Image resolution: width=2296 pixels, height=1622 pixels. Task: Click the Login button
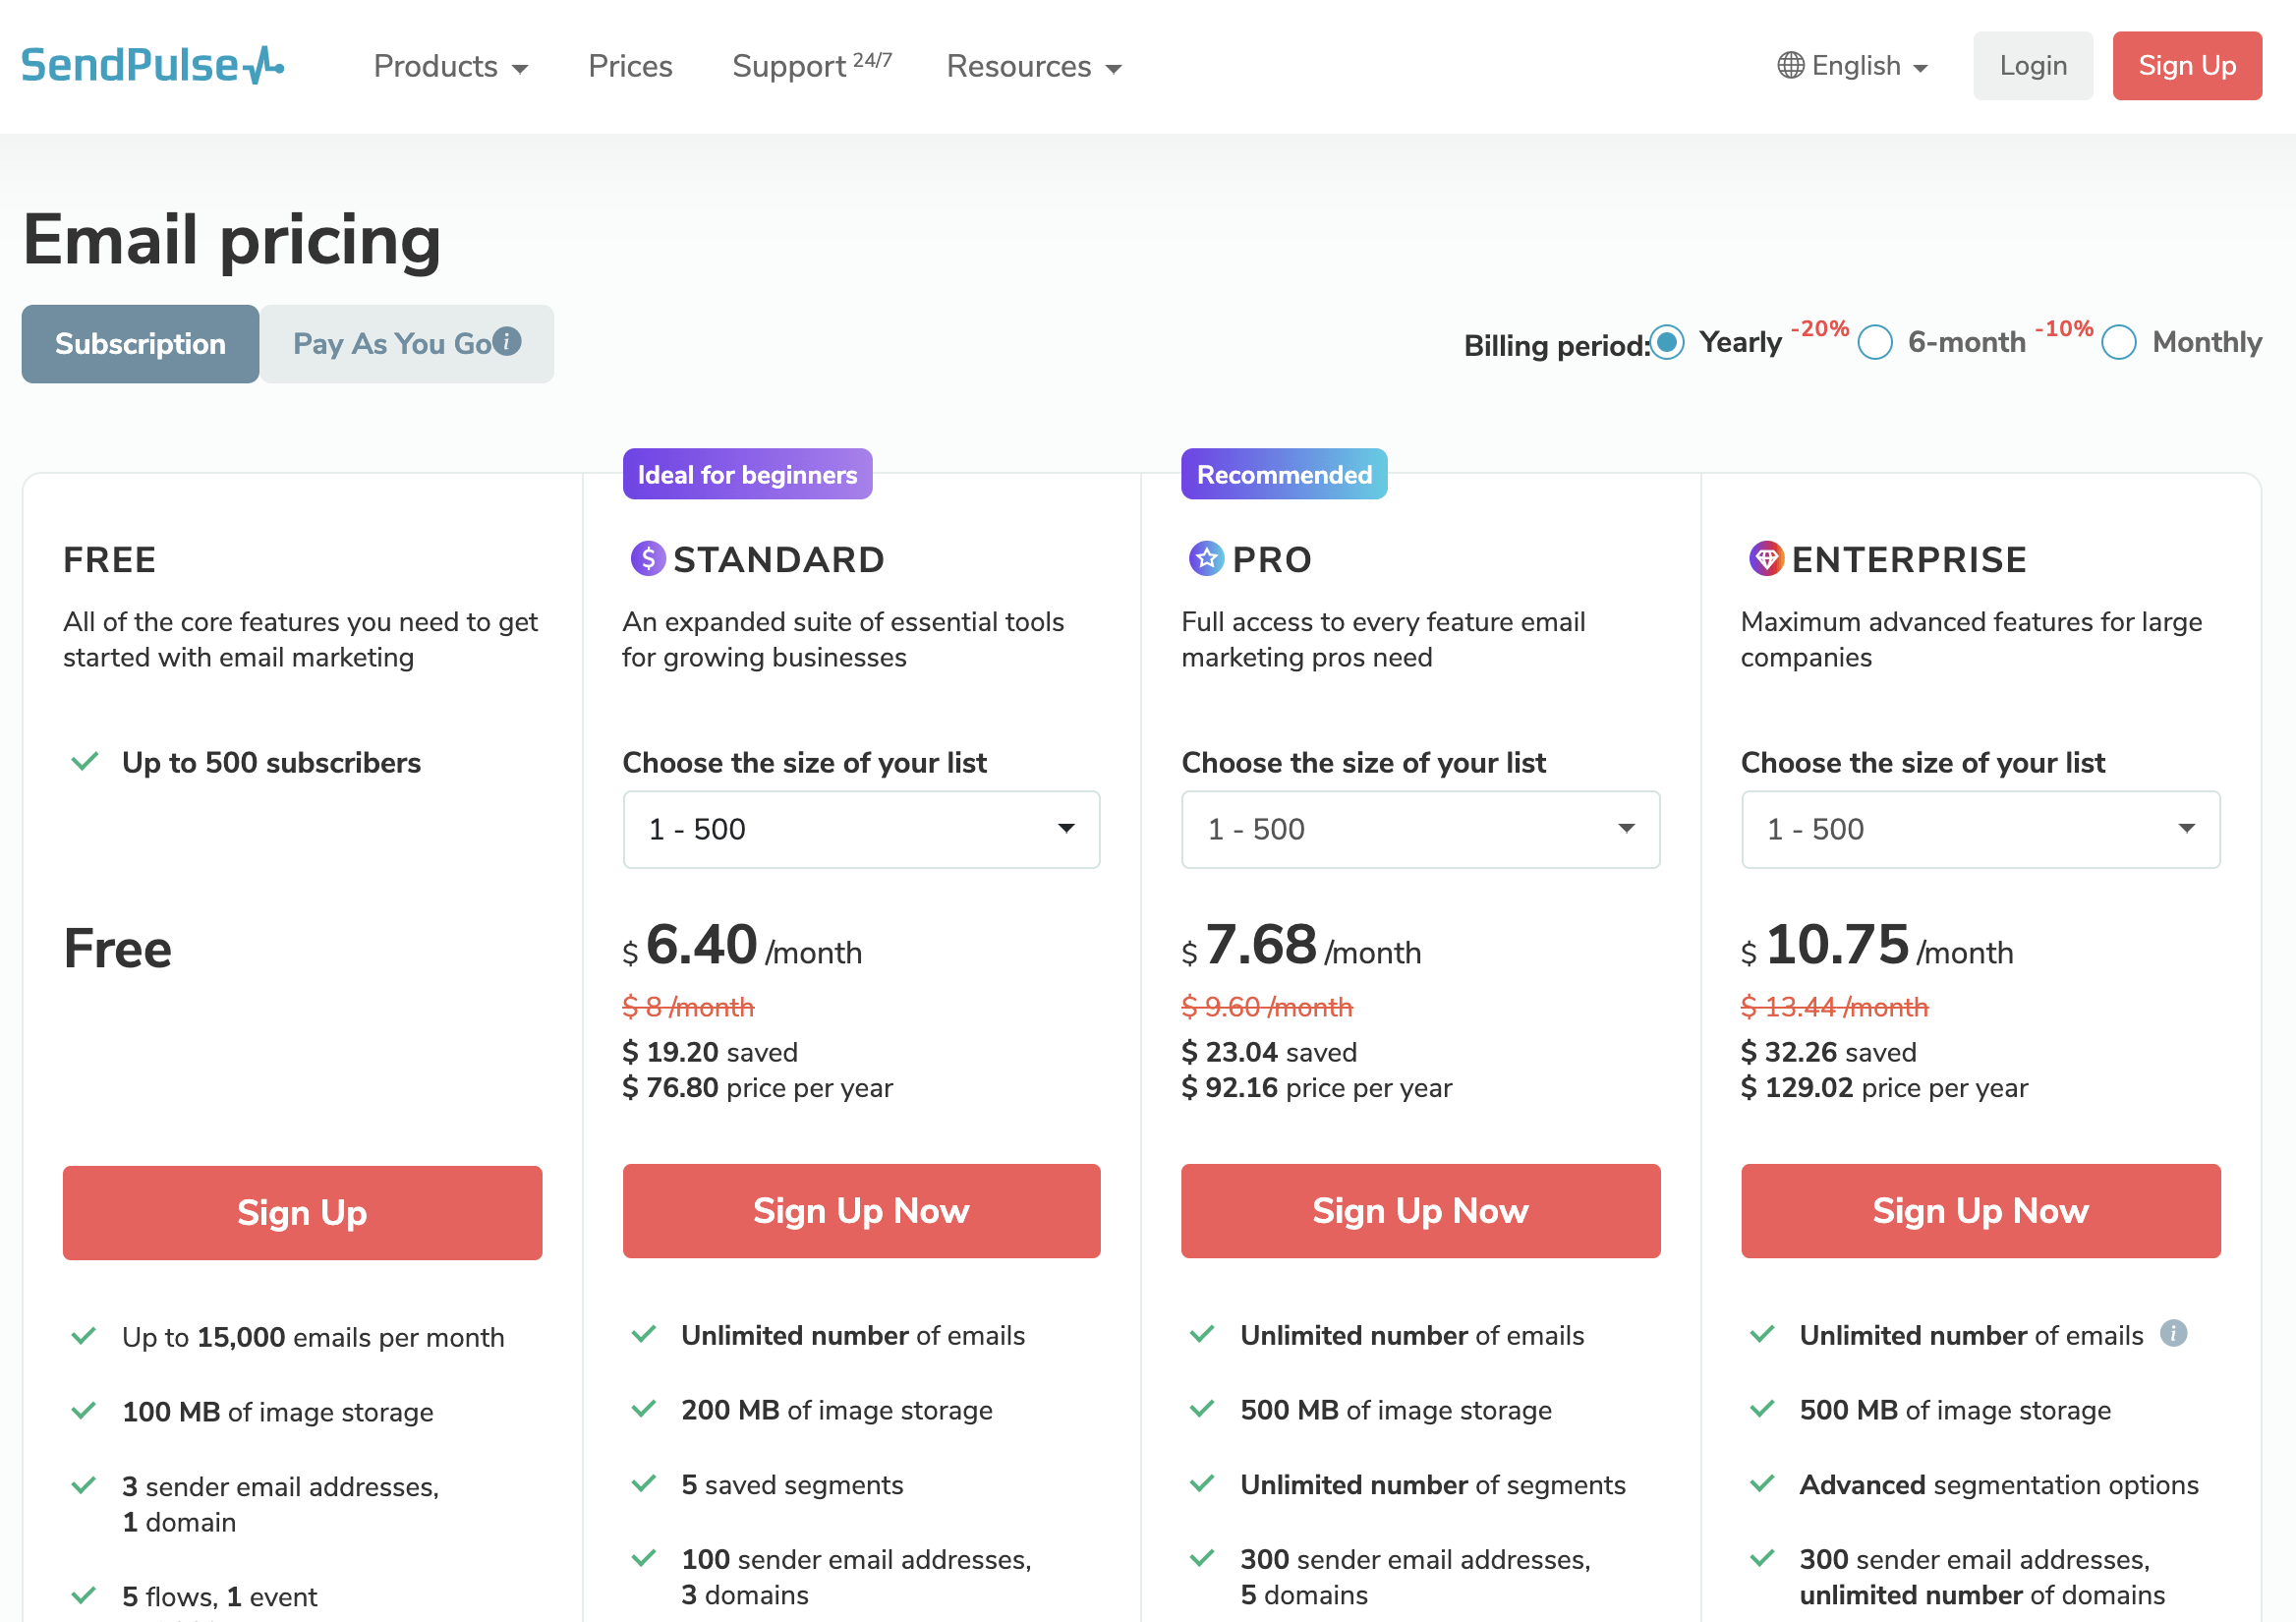(x=2033, y=65)
